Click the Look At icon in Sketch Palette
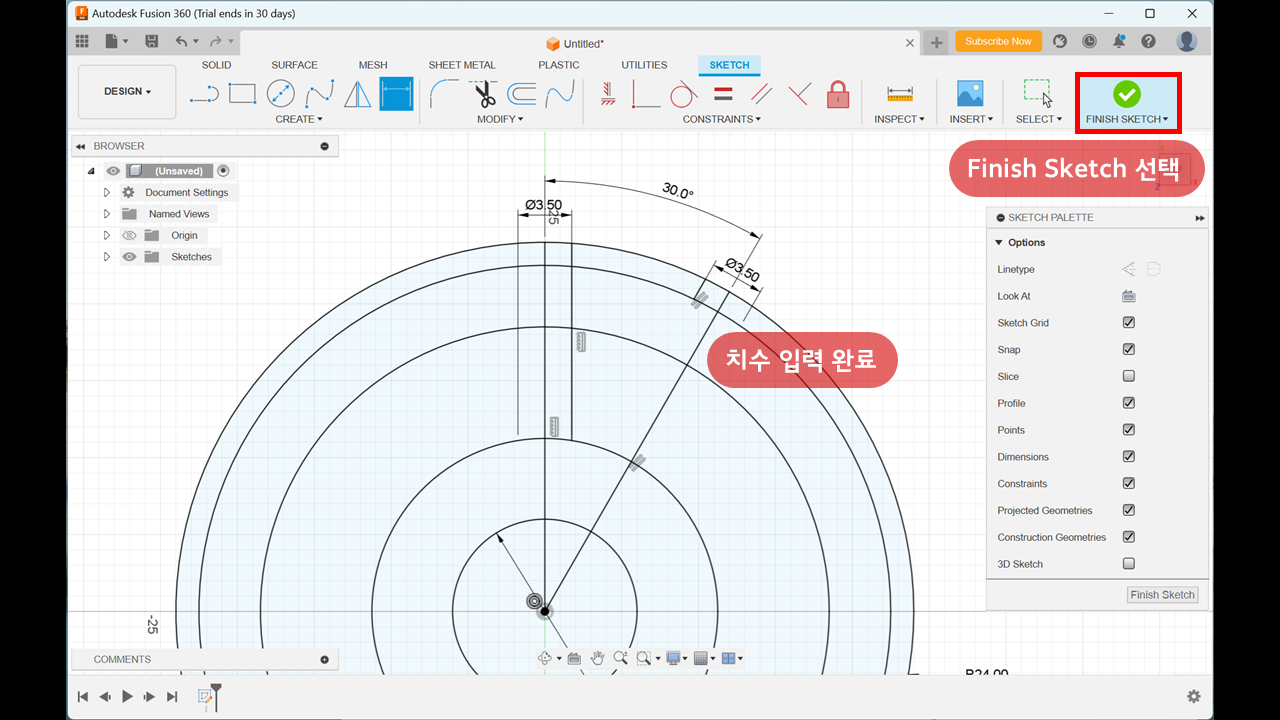The height and width of the screenshot is (720, 1280). tap(1129, 296)
